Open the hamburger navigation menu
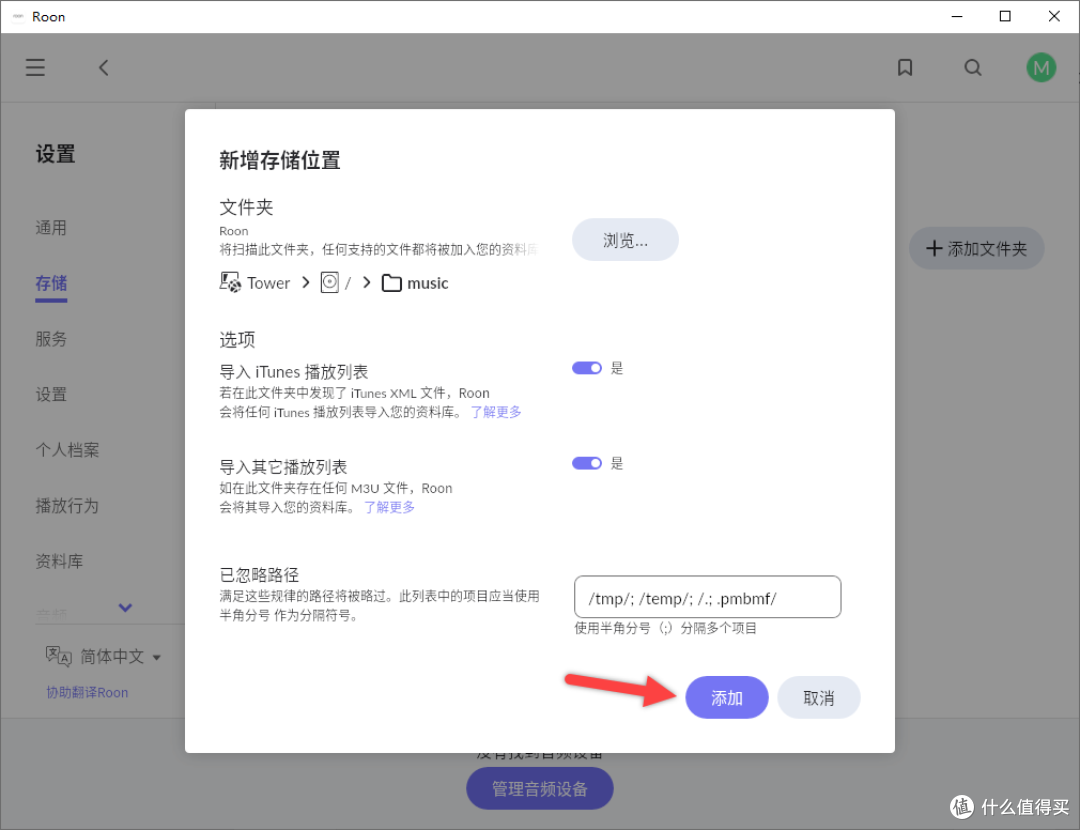The width and height of the screenshot is (1080, 830). pyautogui.click(x=35, y=67)
